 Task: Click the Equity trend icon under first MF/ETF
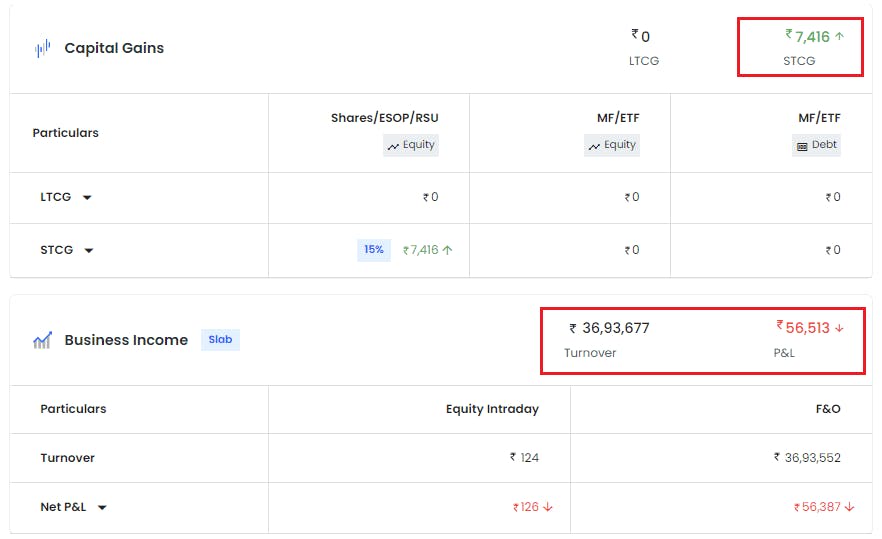[x=594, y=146]
